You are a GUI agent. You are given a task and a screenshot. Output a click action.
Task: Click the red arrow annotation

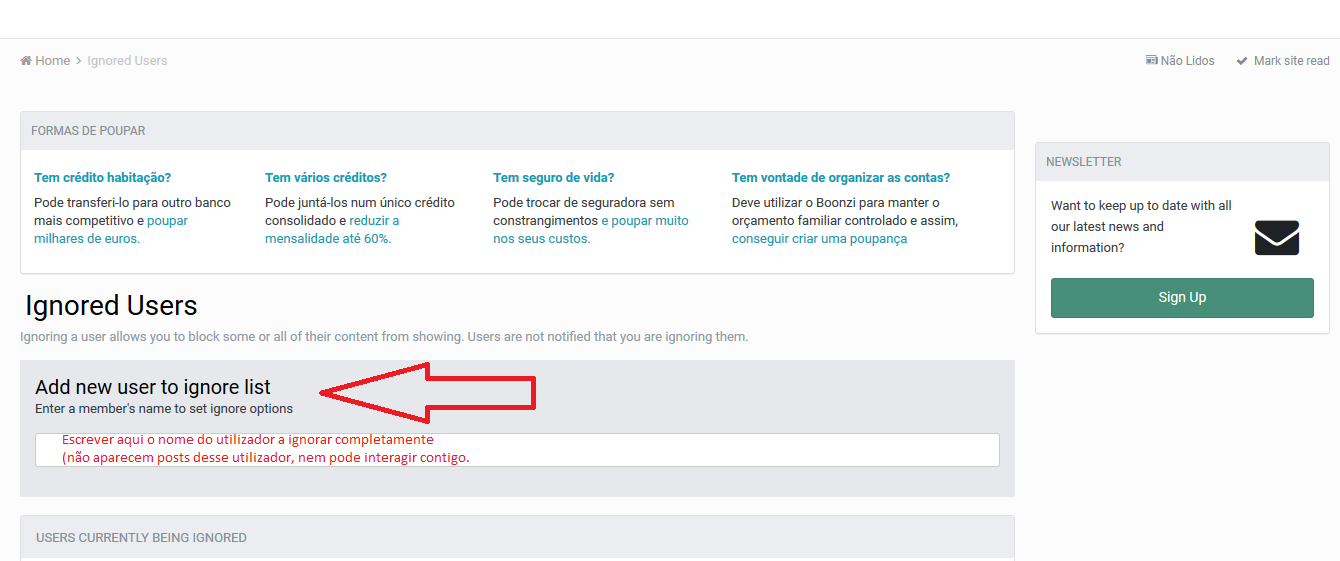click(x=430, y=392)
